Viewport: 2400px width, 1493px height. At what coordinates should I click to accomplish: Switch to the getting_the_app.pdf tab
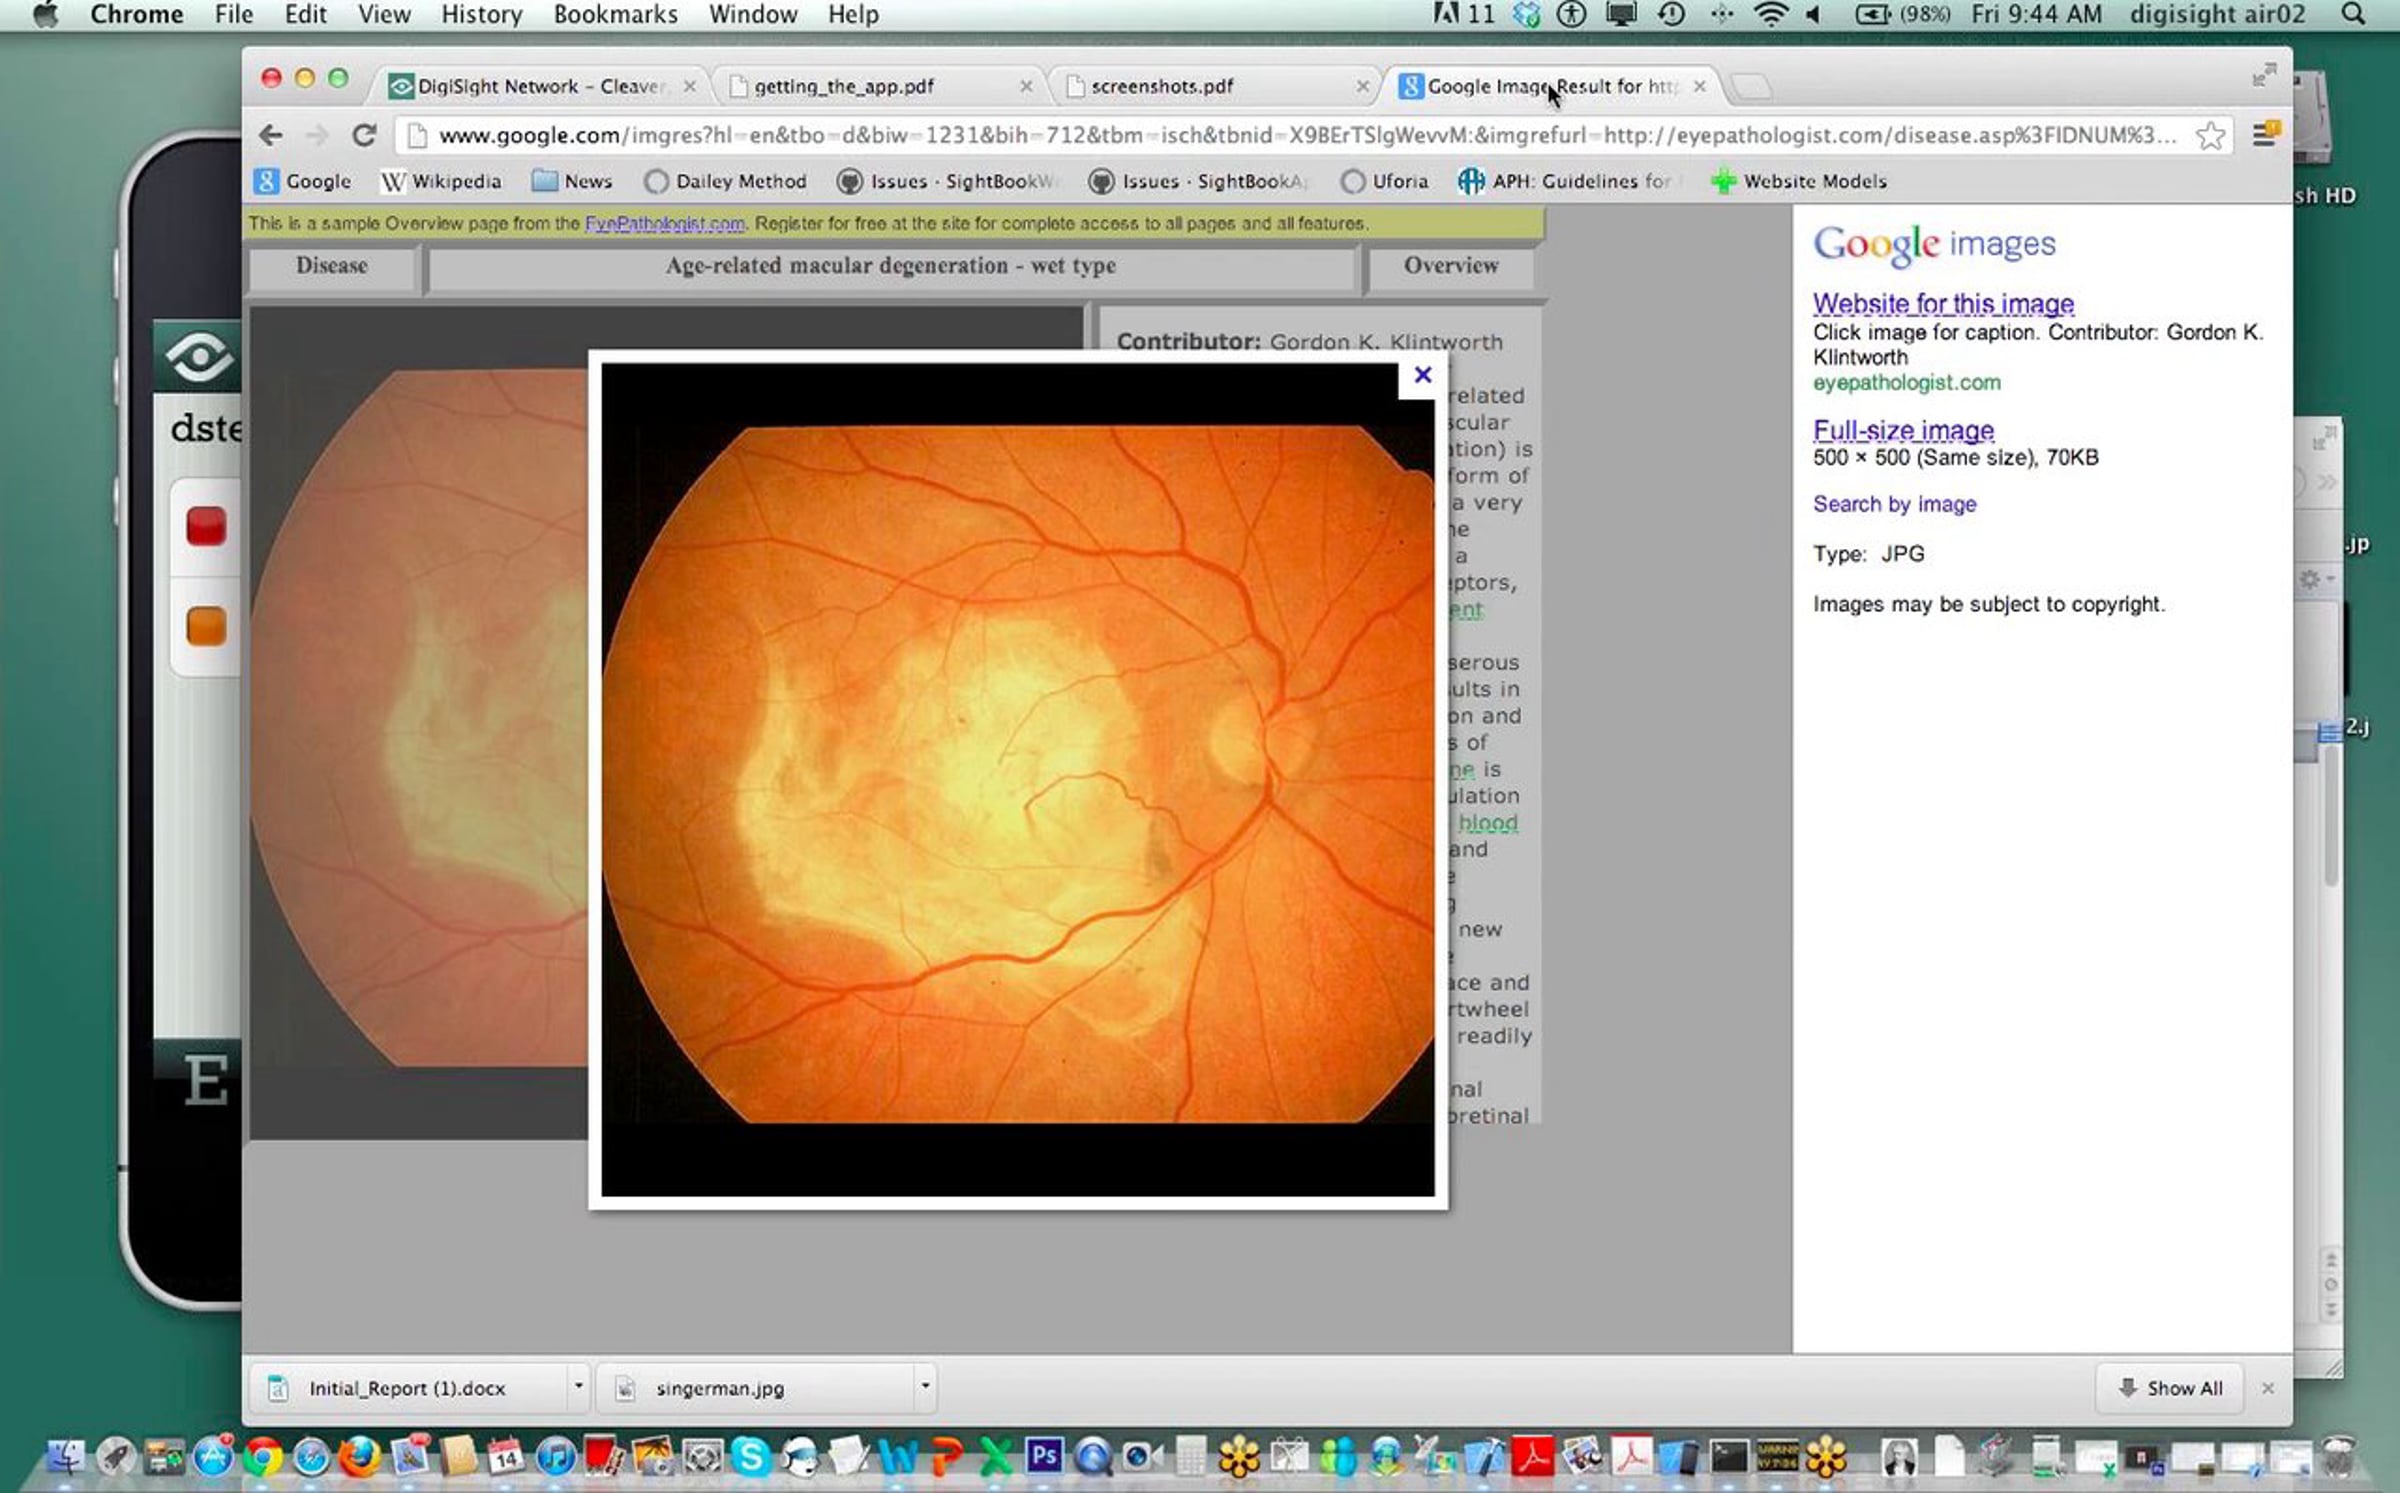(844, 87)
